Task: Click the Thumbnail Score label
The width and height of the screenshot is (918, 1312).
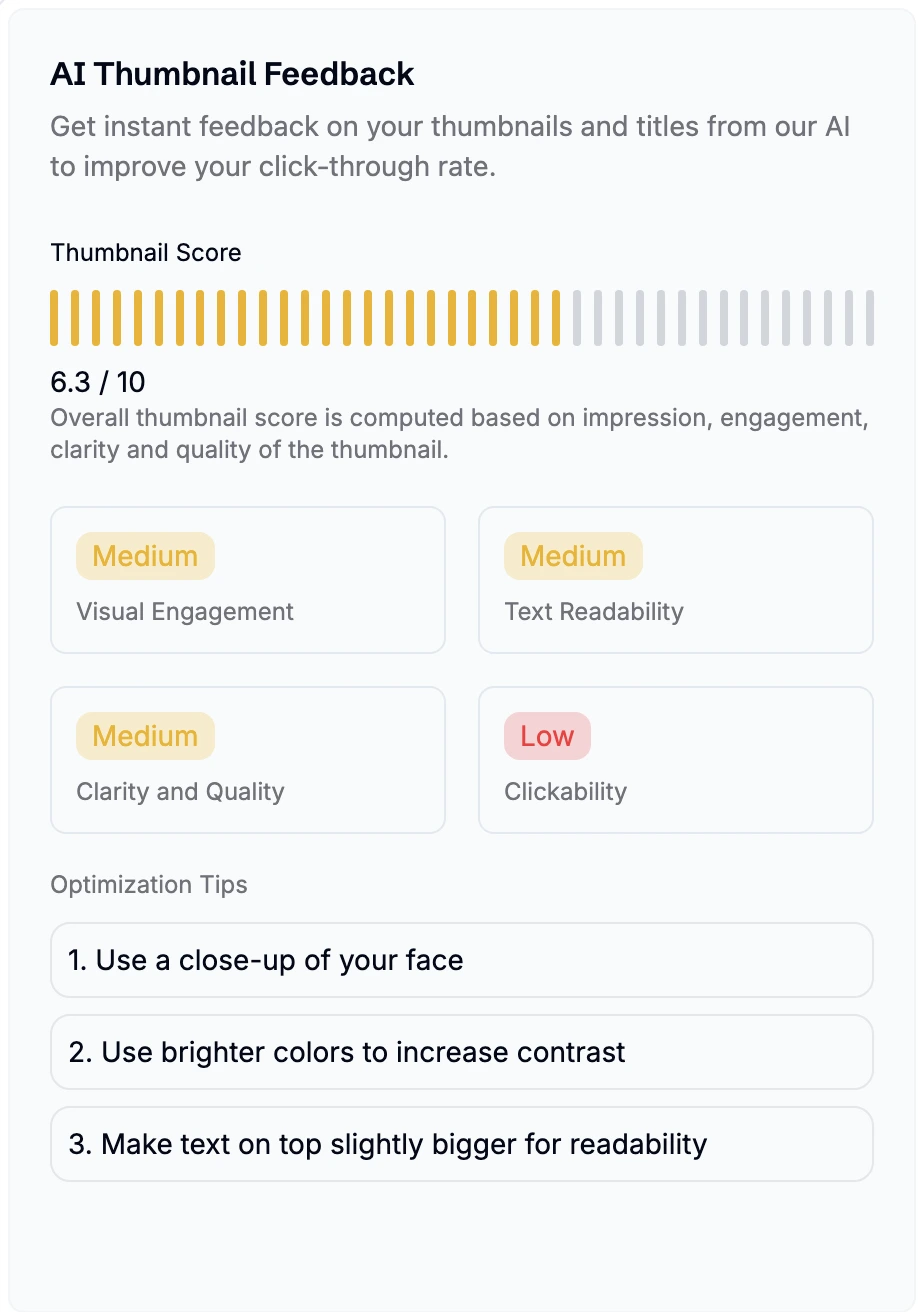Action: click(x=146, y=252)
